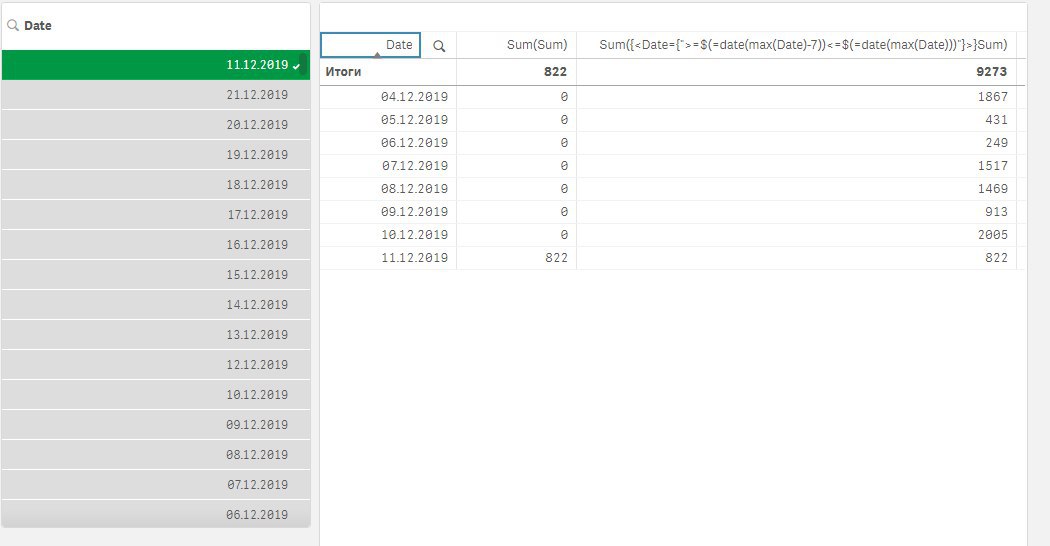
Task: Open the Date filter pane title
Action: [38, 25]
